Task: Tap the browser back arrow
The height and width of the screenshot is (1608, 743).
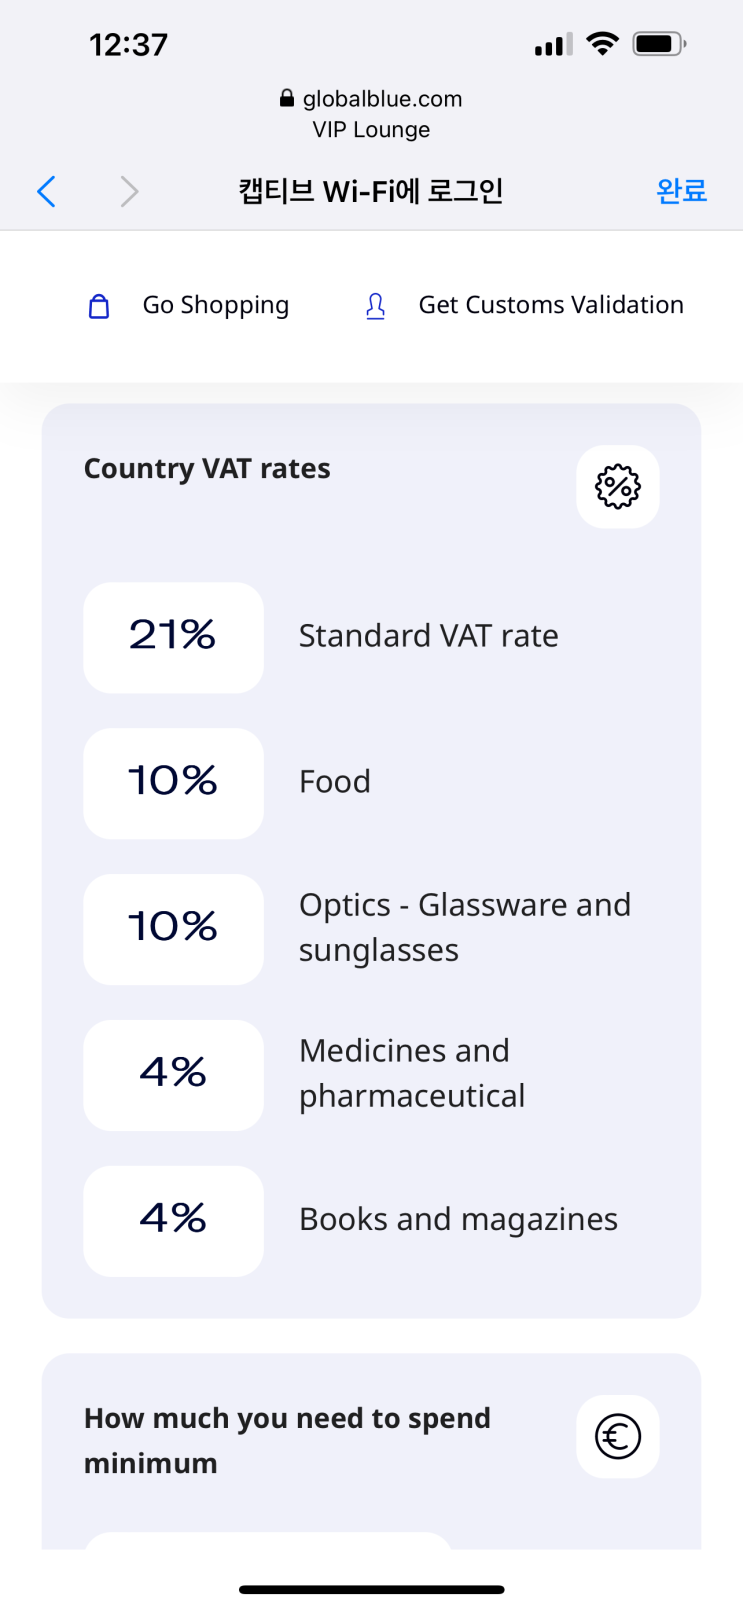Action: (46, 191)
